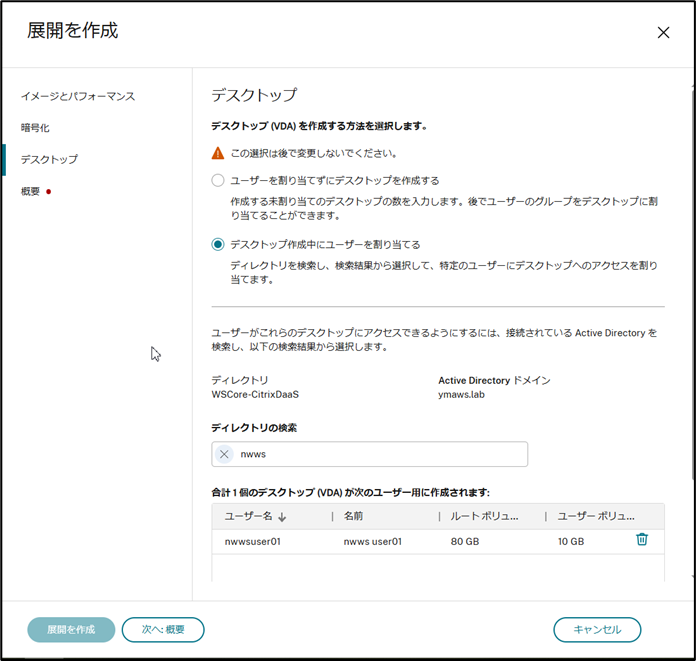Click the この選択は後で変更しないでください warning text
Screen dimensions: 696x661
(x=313, y=153)
